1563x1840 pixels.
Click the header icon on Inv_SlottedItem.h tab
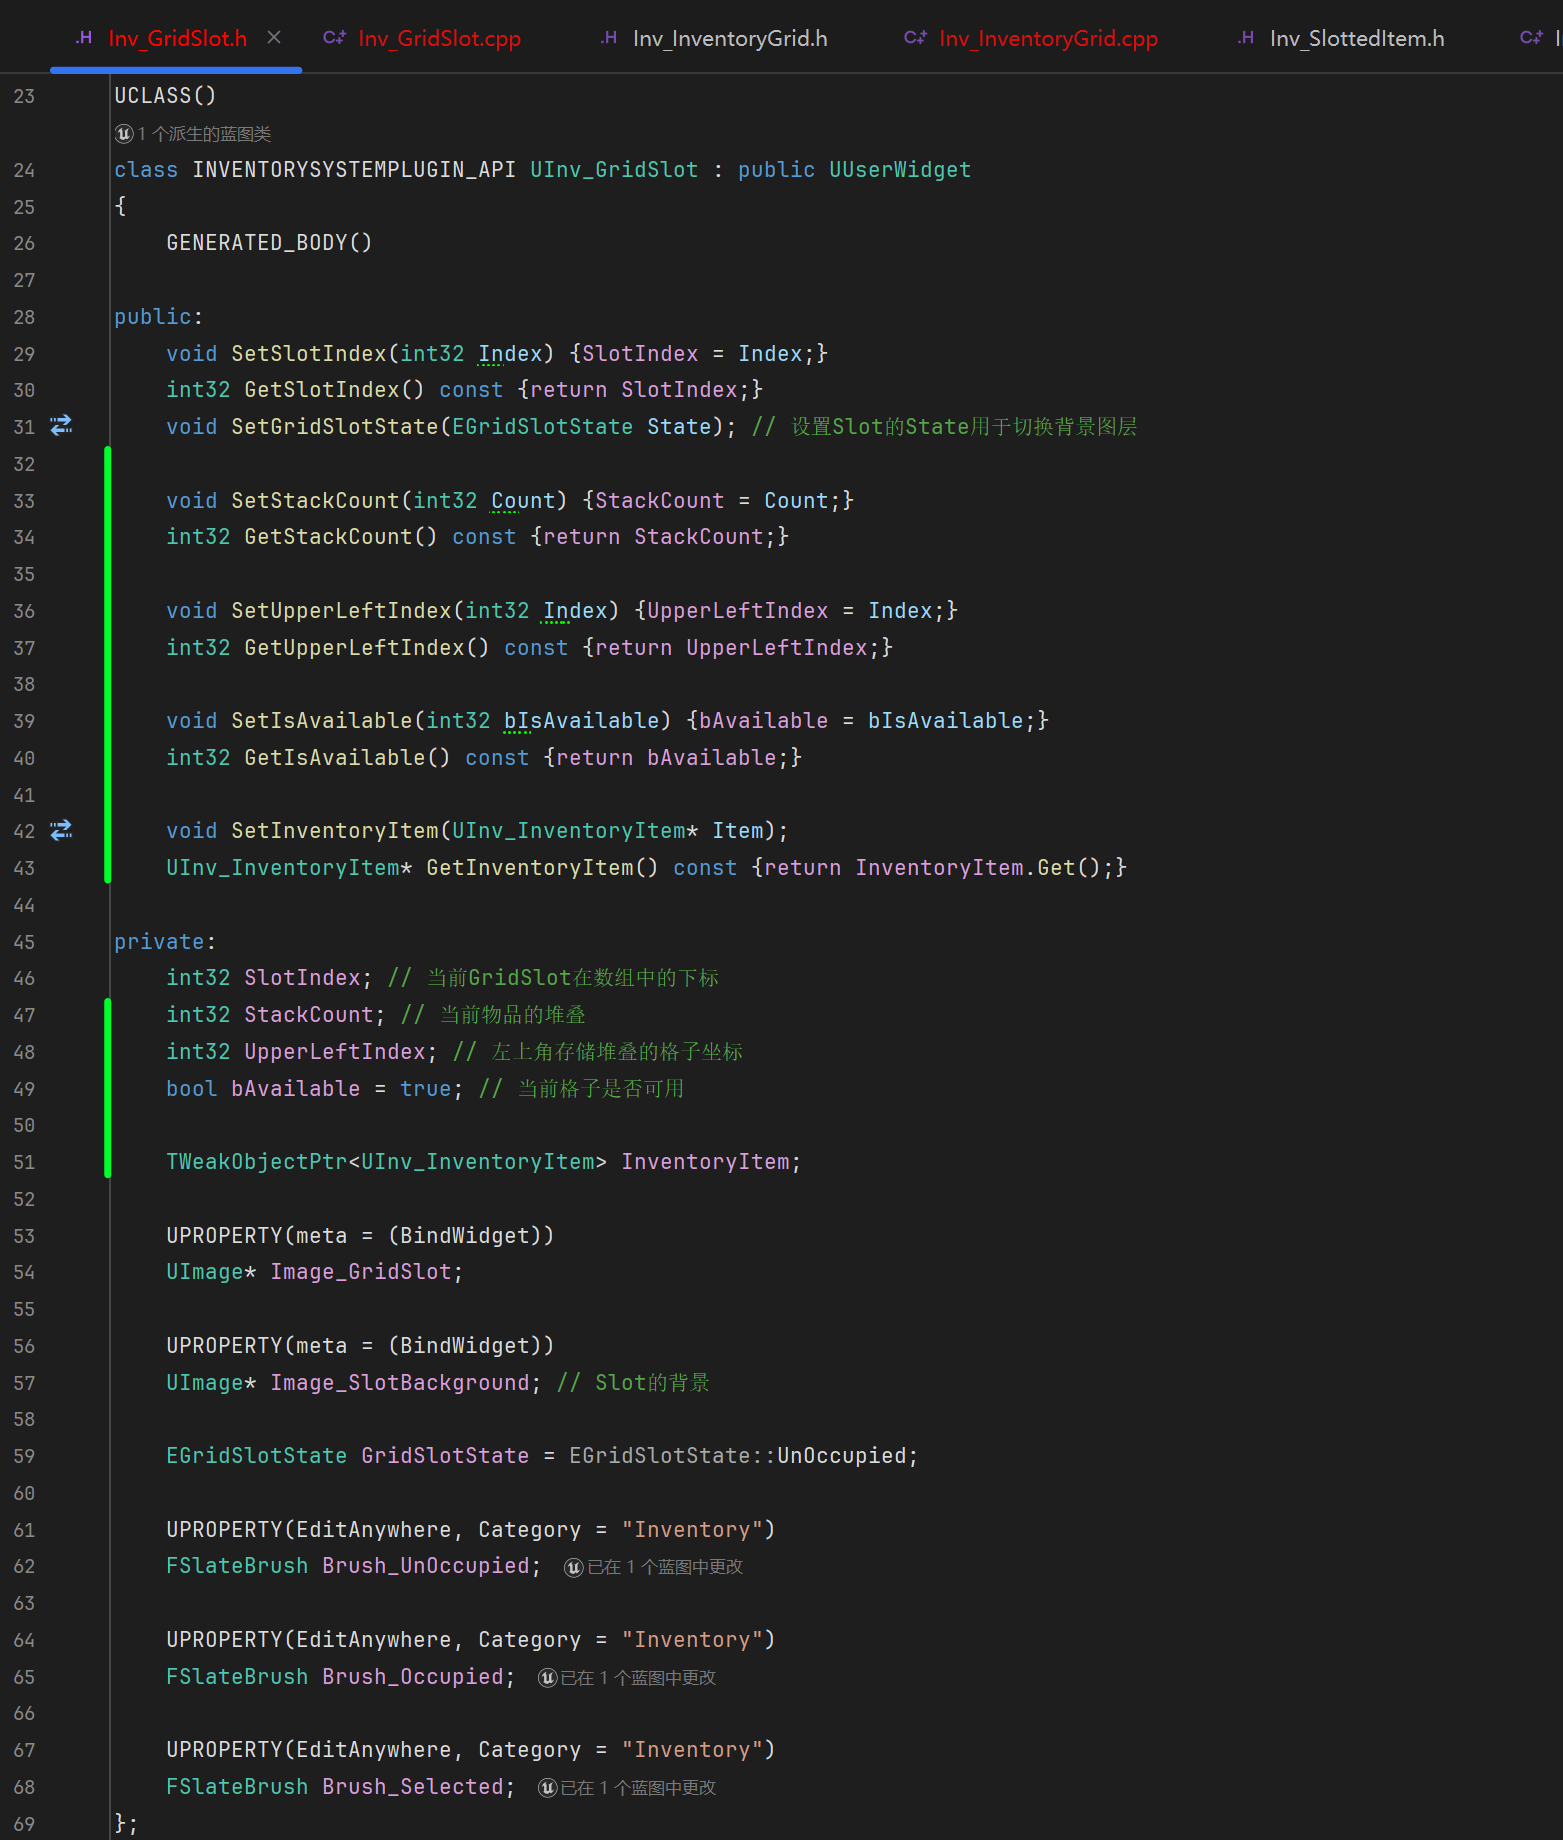[x=1246, y=38]
